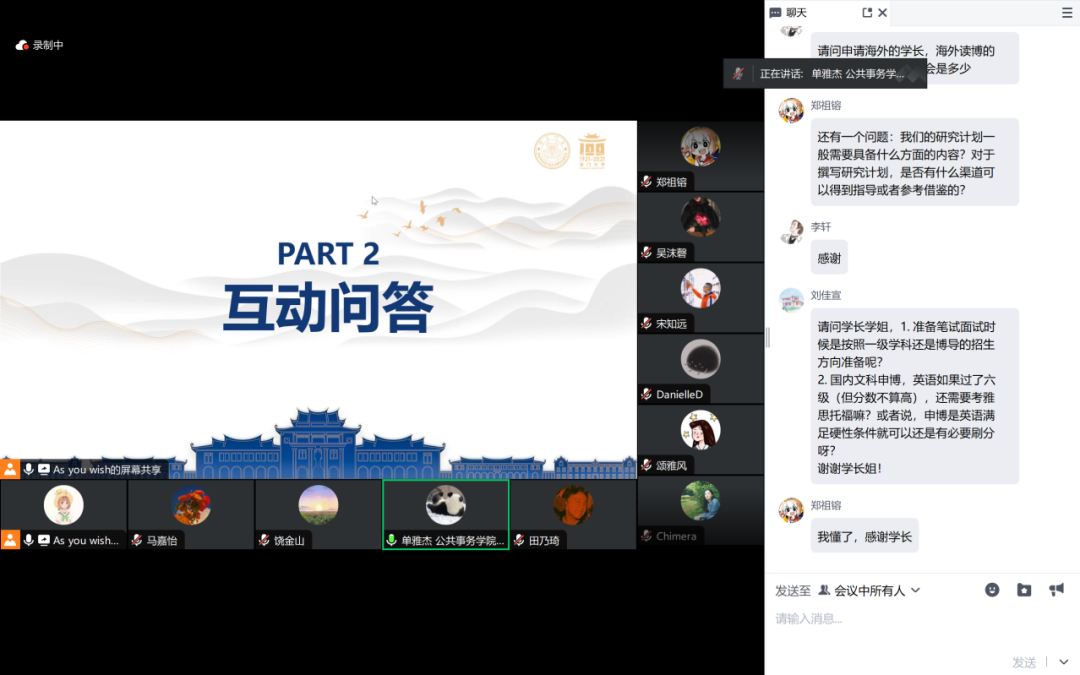Image resolution: width=1080 pixels, height=675 pixels.
Task: Select the 聊天 chat tab
Action: 788,13
